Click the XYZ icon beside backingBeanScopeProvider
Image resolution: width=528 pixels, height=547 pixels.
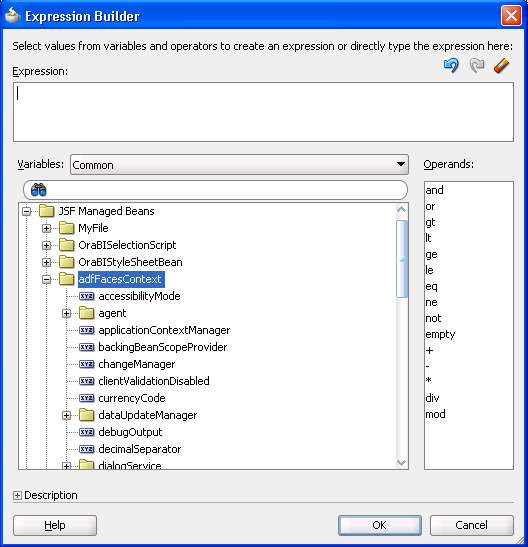click(x=86, y=347)
